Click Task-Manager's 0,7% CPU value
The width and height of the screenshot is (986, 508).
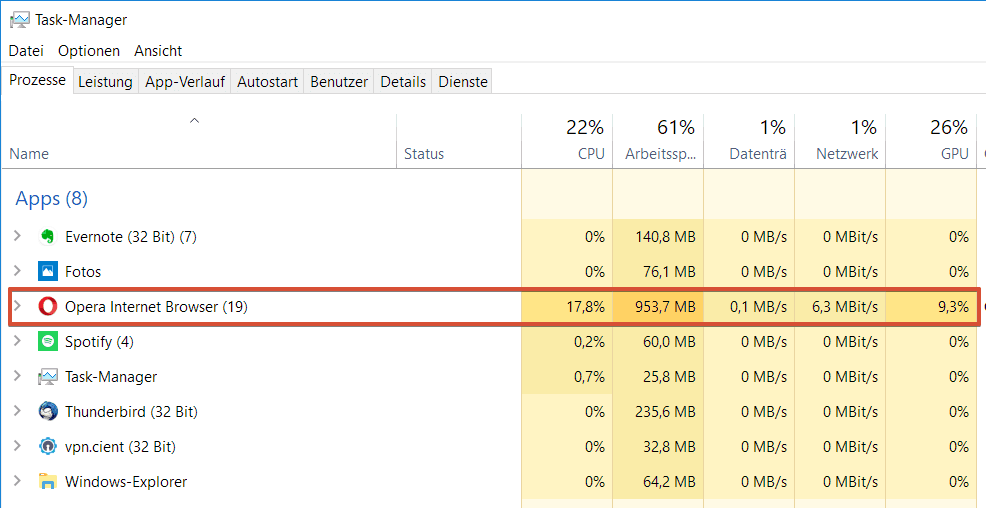(589, 377)
